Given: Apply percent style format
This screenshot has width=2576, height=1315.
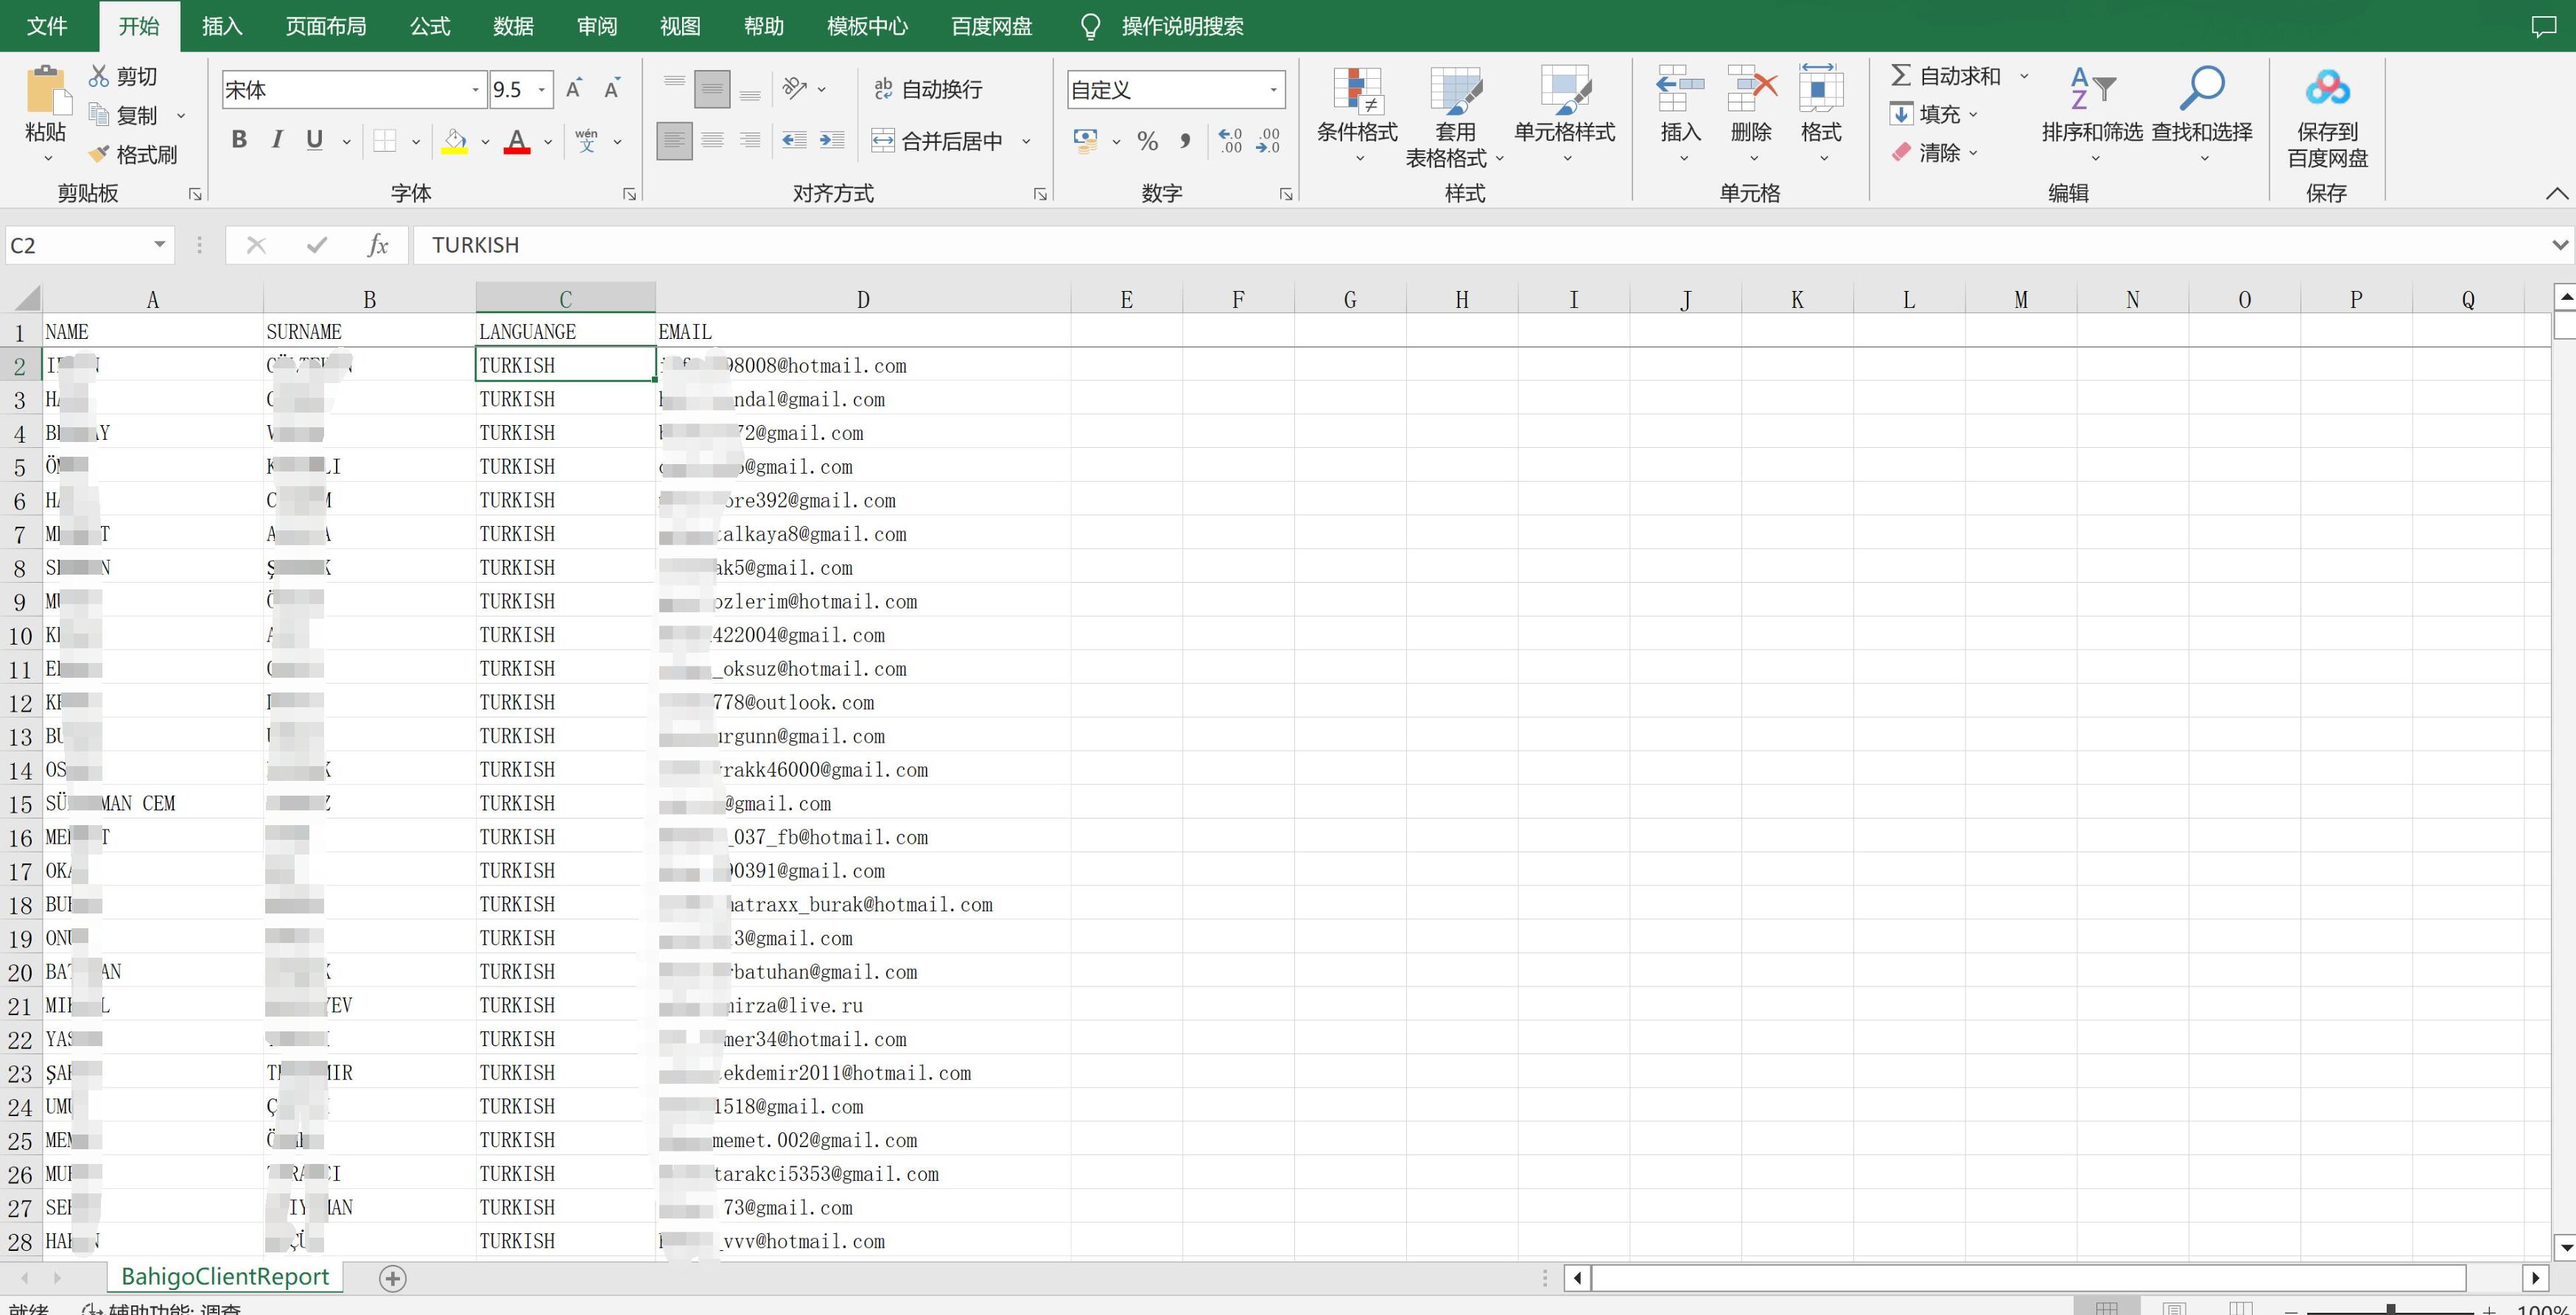Looking at the screenshot, I should click(x=1148, y=141).
